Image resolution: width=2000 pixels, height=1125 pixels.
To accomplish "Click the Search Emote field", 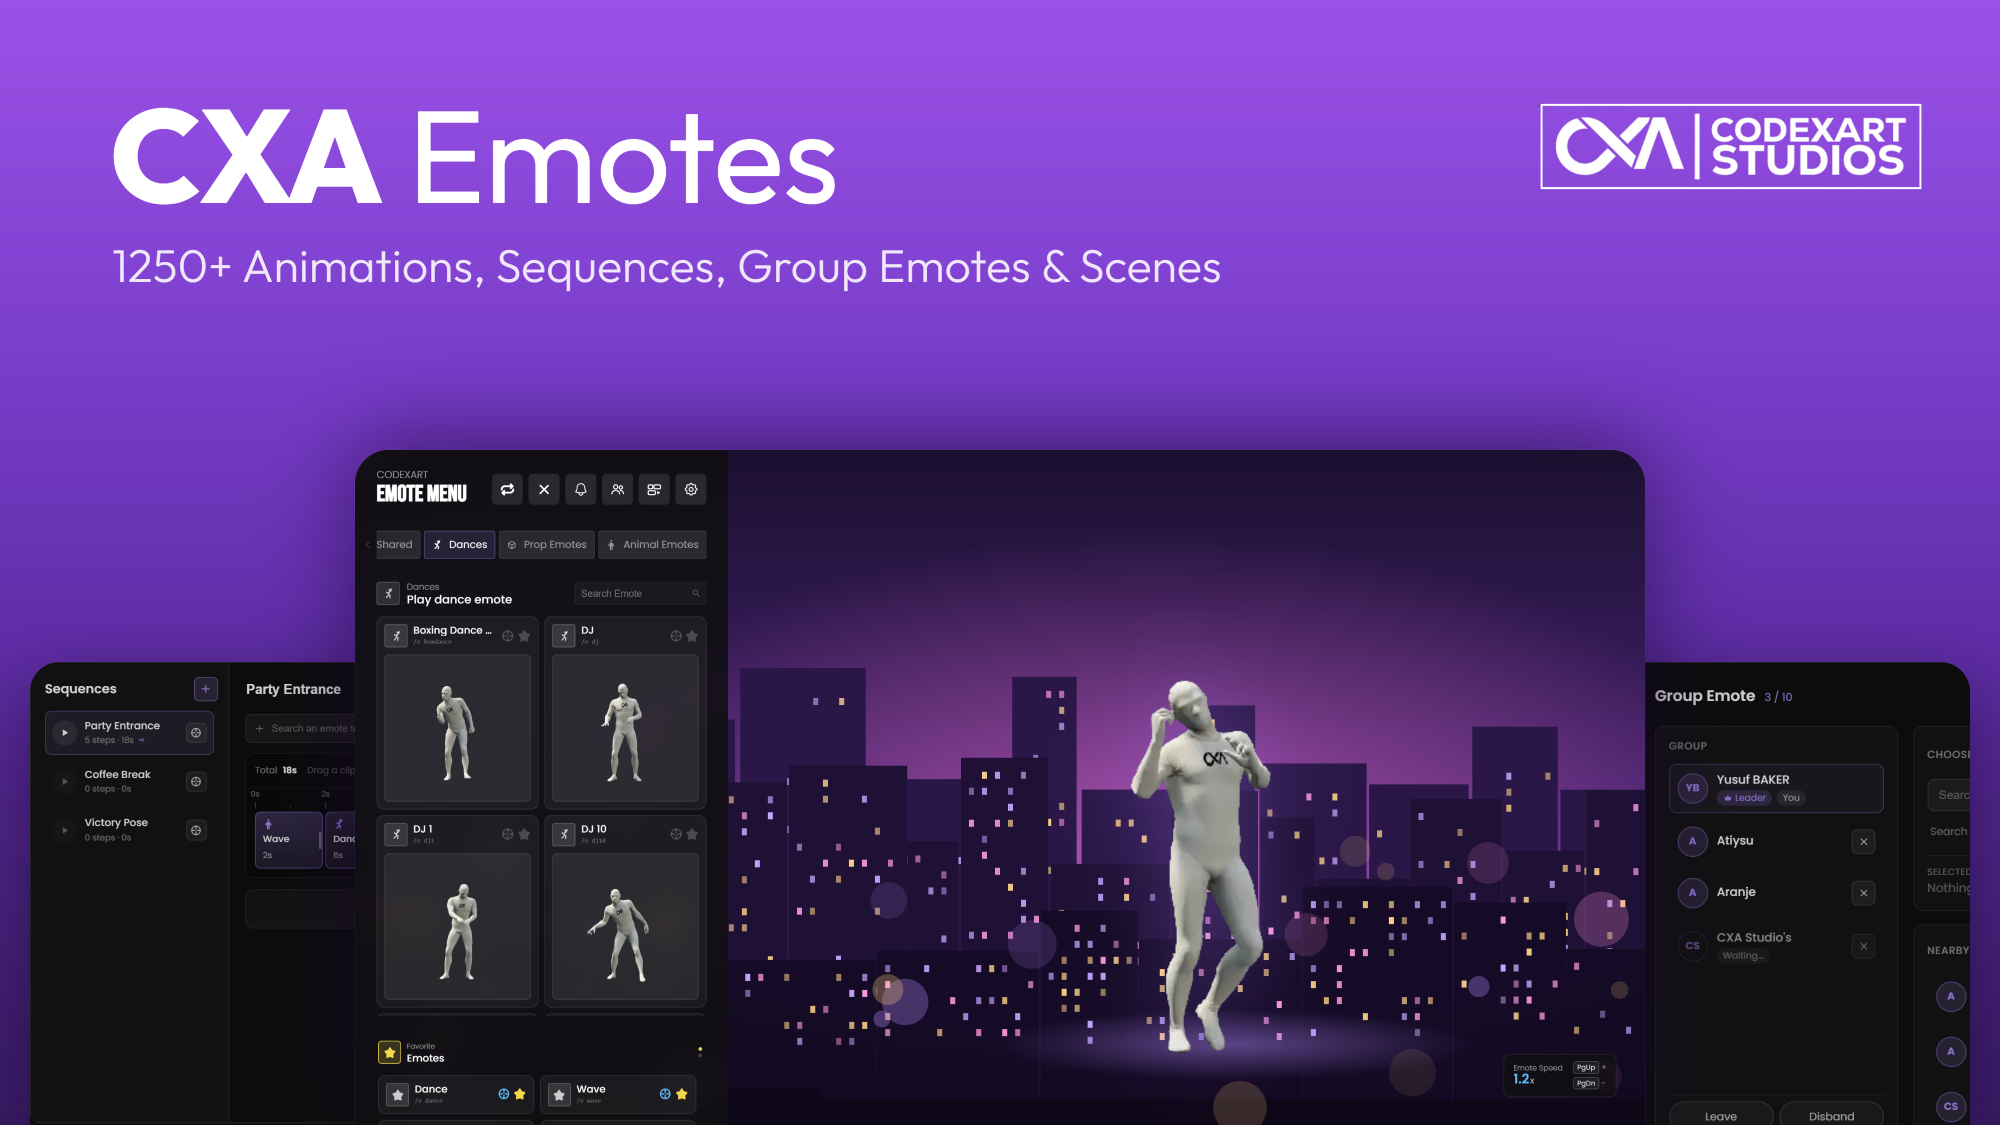I will (x=640, y=594).
